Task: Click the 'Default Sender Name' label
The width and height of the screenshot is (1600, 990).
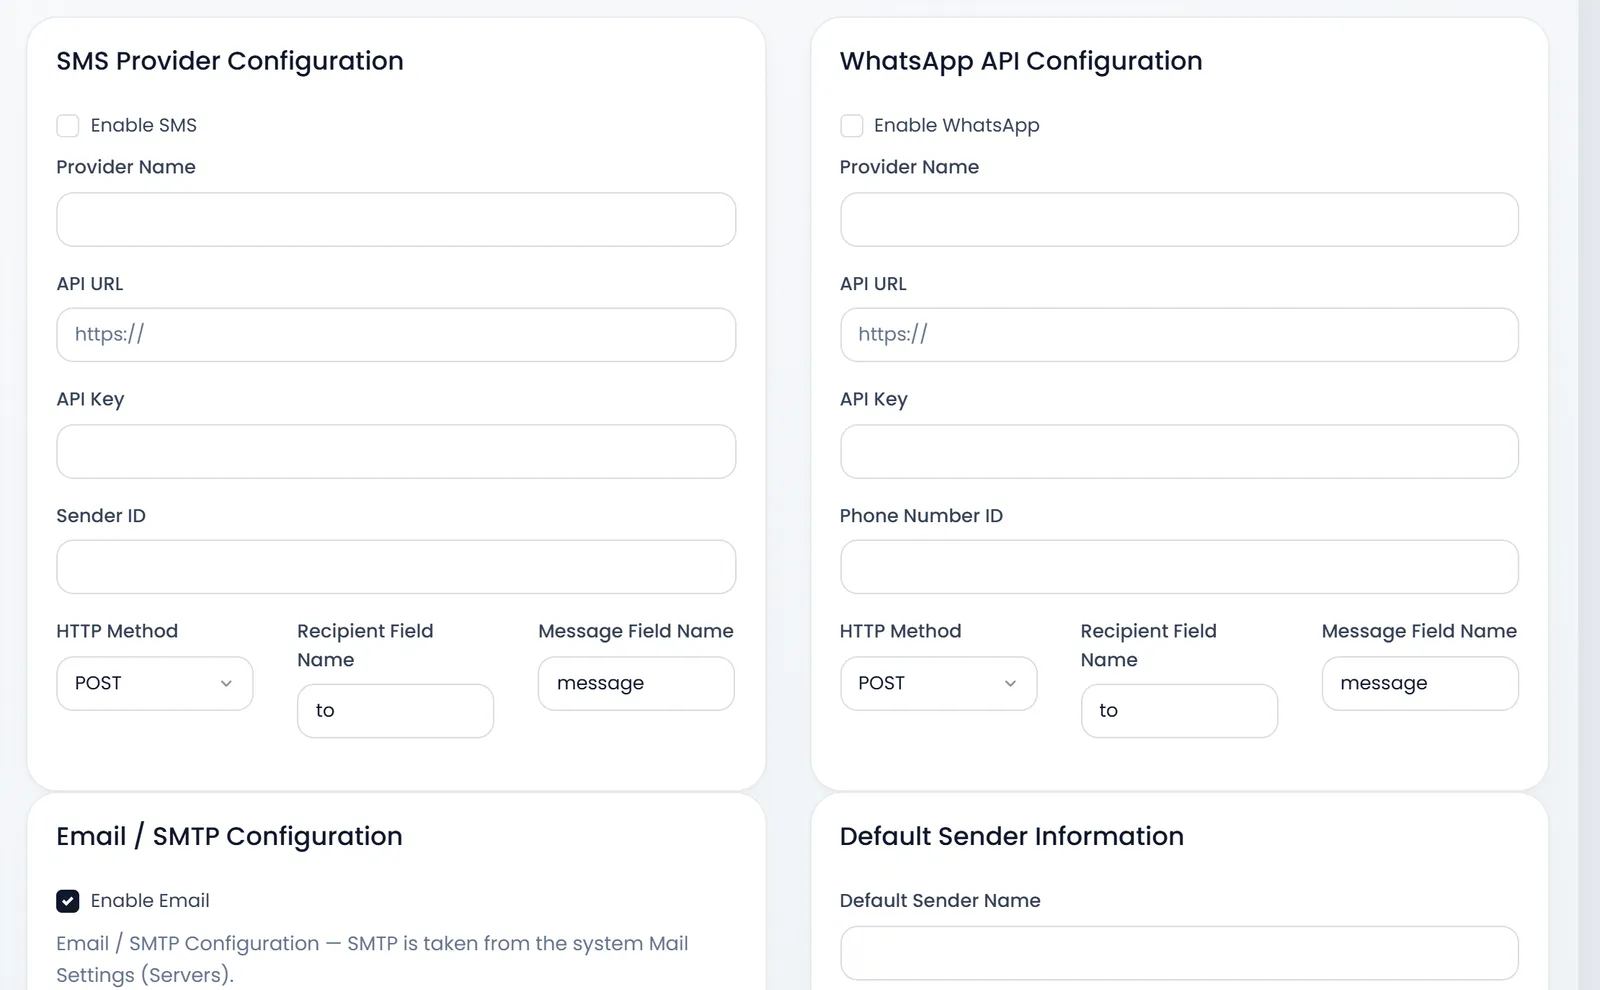Action: pos(940,901)
